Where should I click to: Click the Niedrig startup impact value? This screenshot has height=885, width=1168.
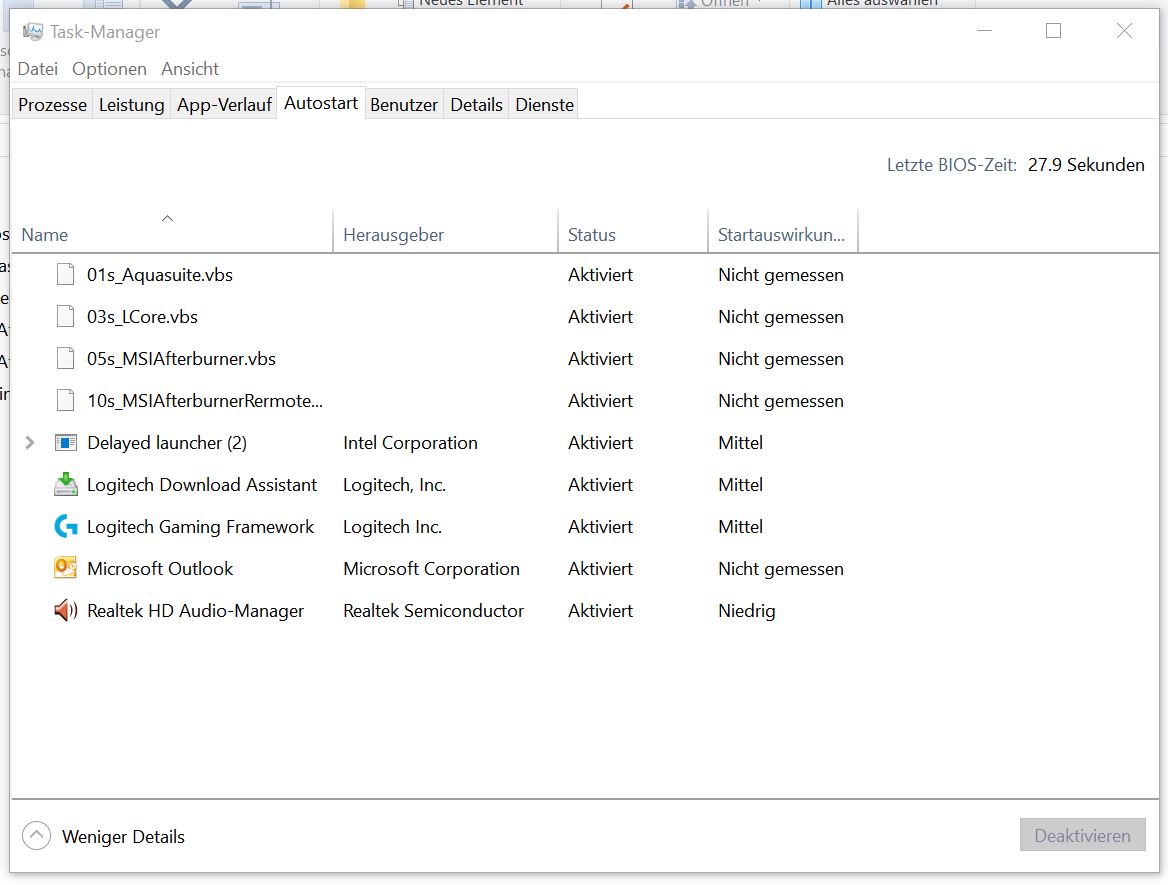(746, 611)
